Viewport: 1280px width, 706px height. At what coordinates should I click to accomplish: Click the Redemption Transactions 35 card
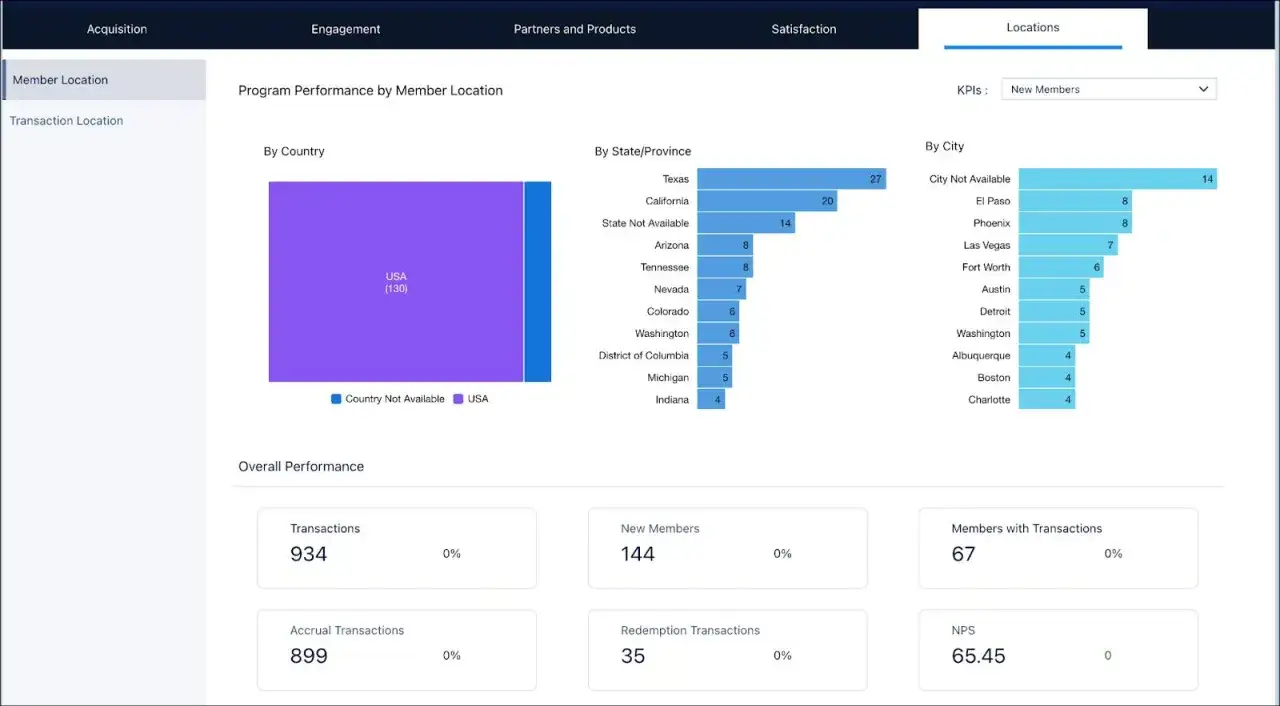[728, 650]
